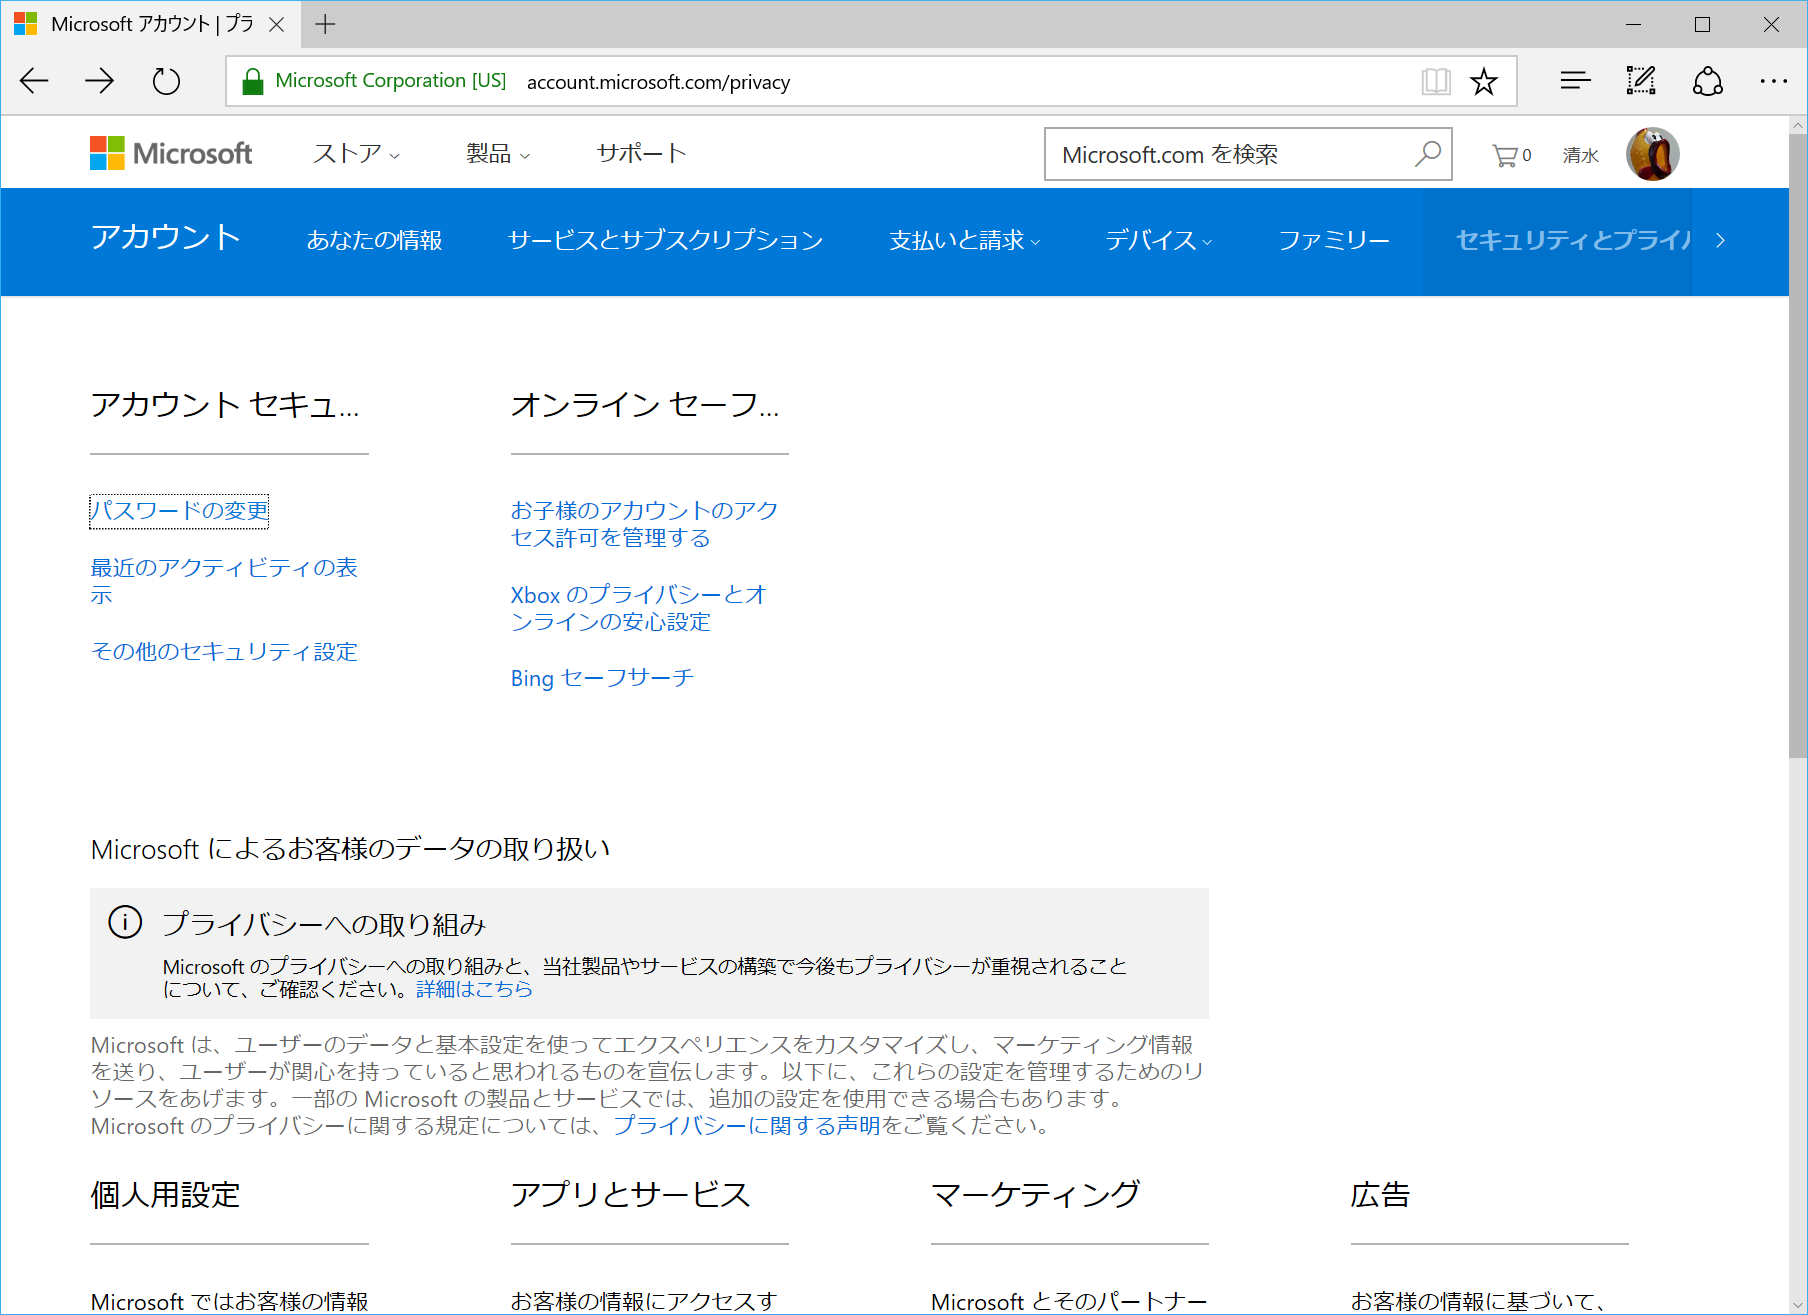The height and width of the screenshot is (1315, 1808).
Task: Open the Bing セーフサーチ link
Action: click(x=601, y=677)
